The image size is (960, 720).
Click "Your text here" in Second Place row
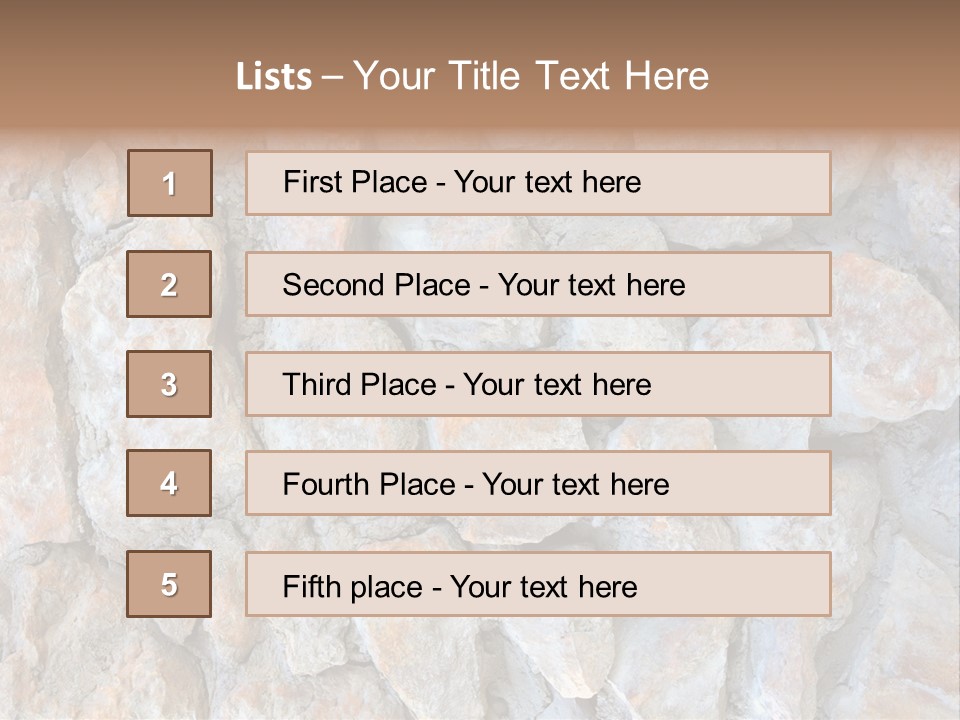[591, 285]
